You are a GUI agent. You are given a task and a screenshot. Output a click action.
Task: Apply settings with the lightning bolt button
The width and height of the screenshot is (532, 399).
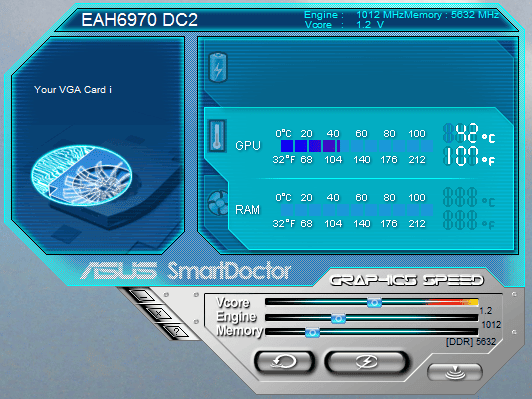366,362
